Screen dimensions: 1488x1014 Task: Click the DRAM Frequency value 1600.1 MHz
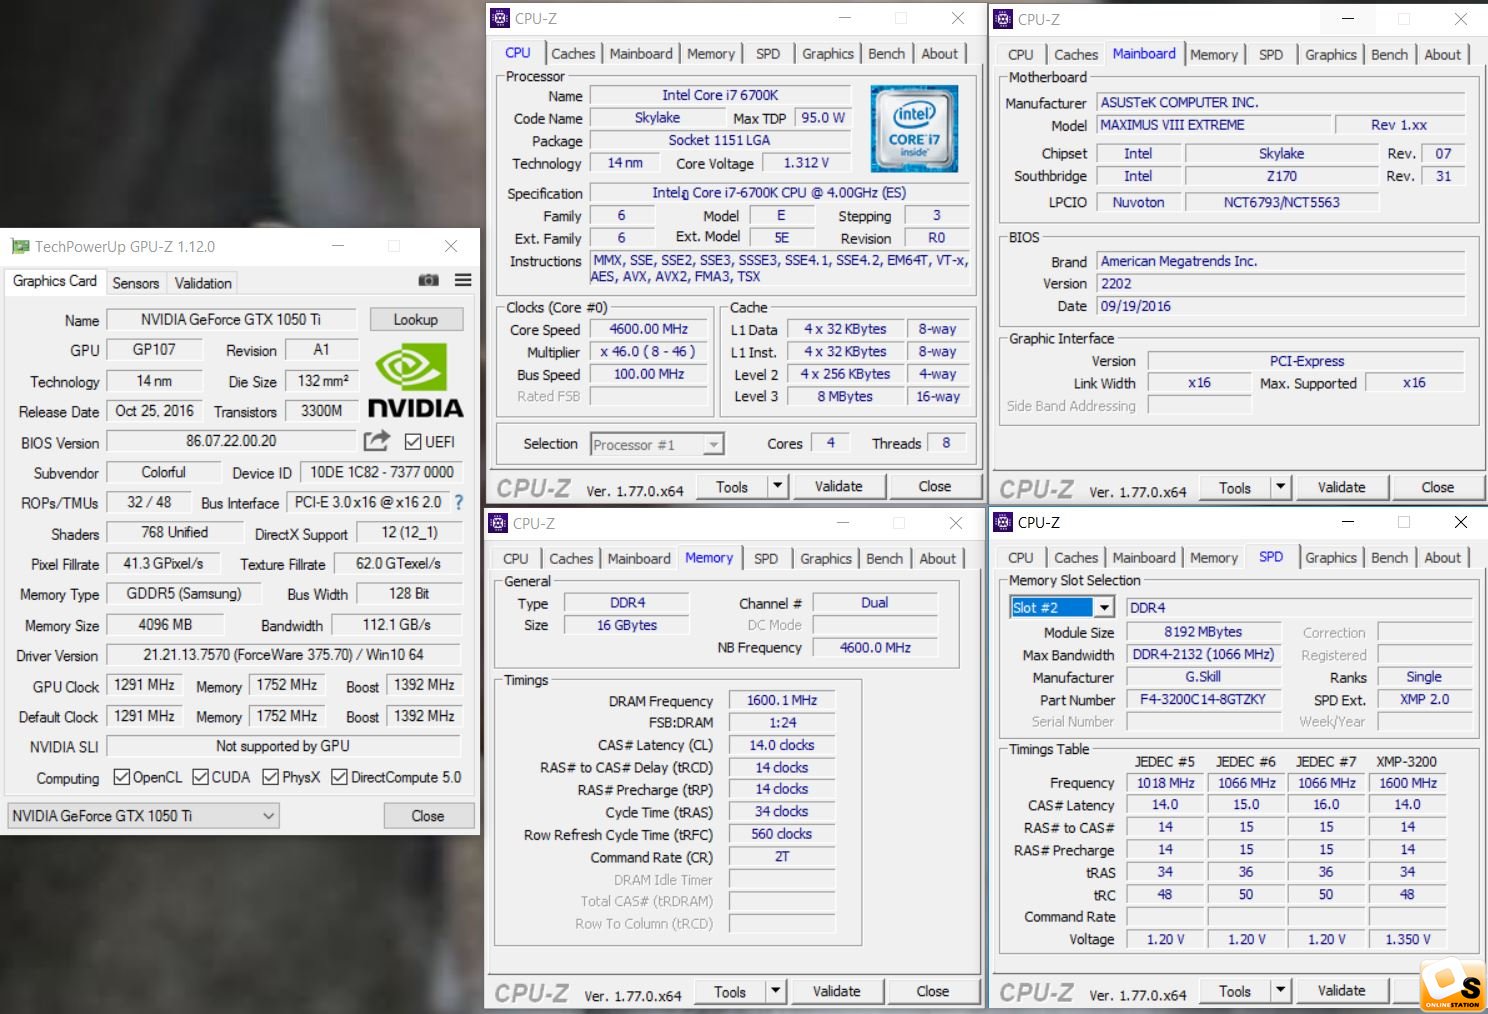pos(782,701)
